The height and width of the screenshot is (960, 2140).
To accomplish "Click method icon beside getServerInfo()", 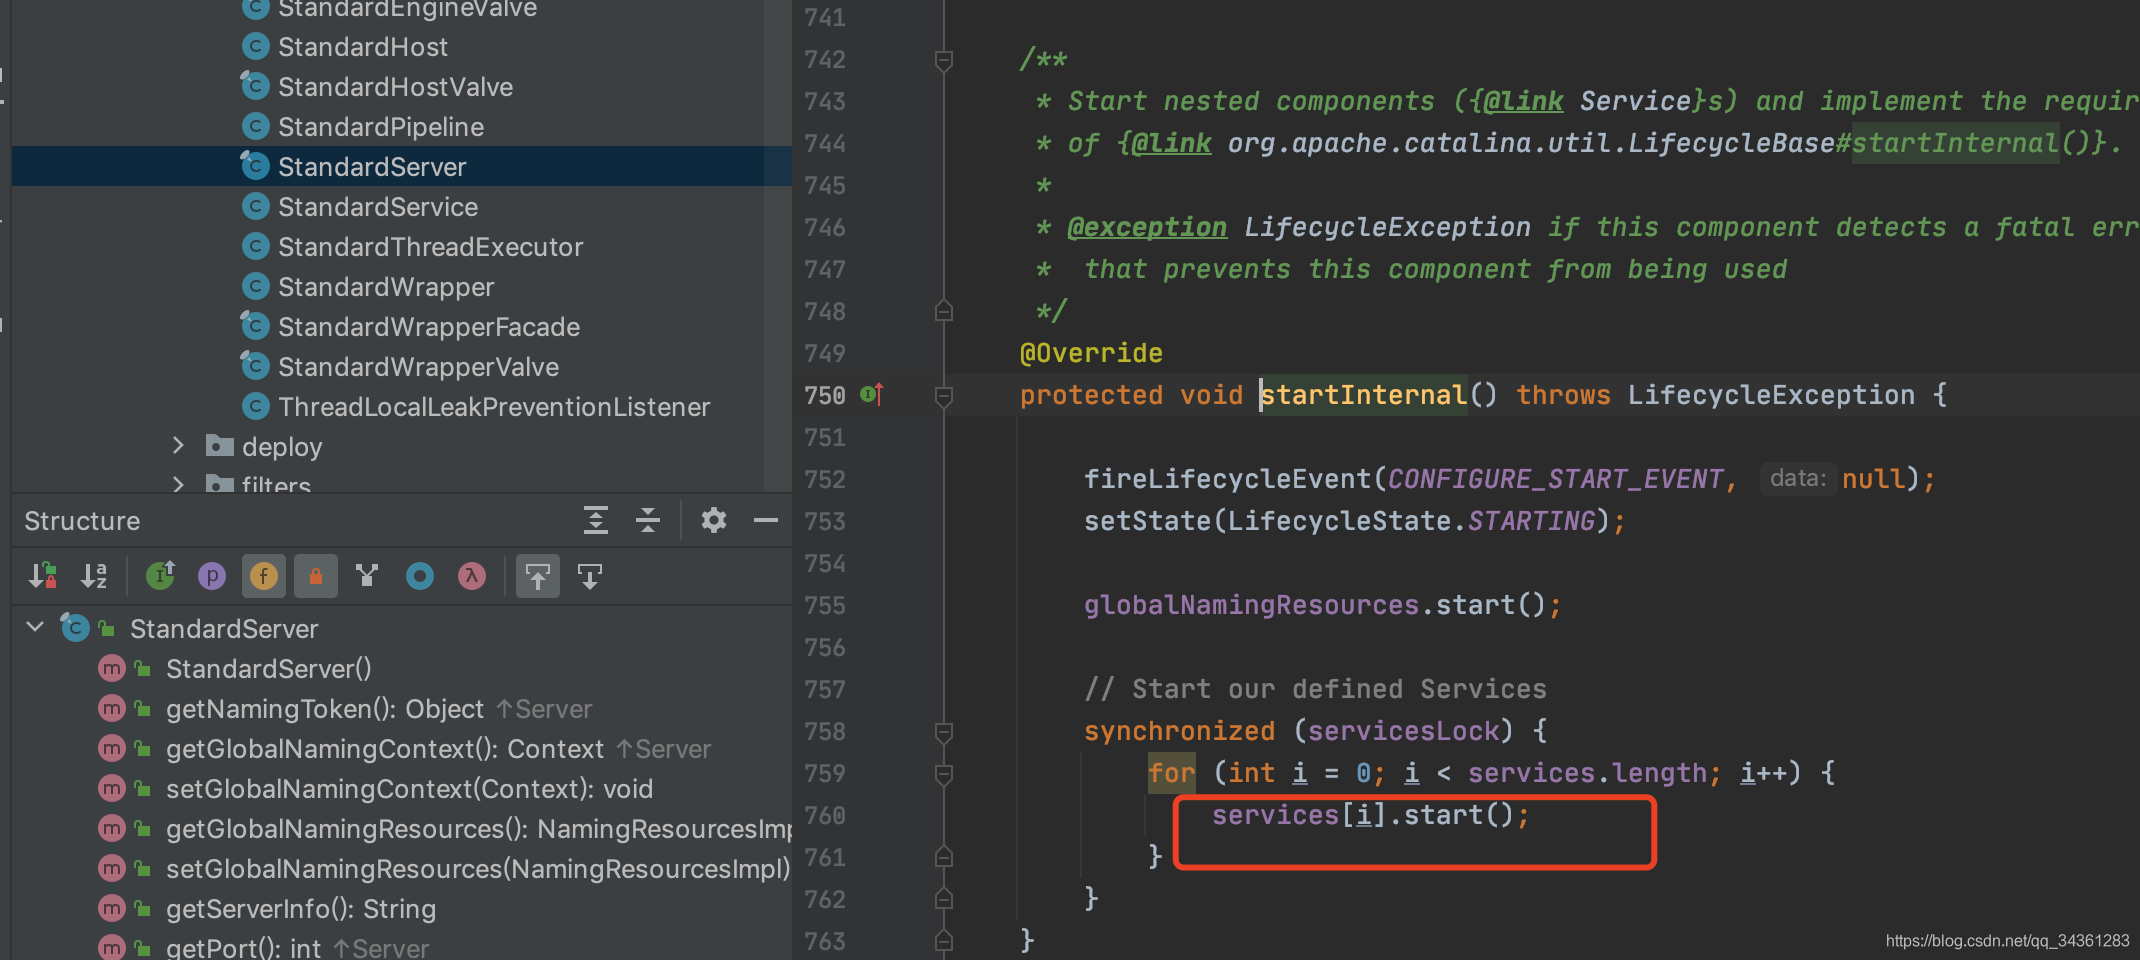I will (x=112, y=908).
